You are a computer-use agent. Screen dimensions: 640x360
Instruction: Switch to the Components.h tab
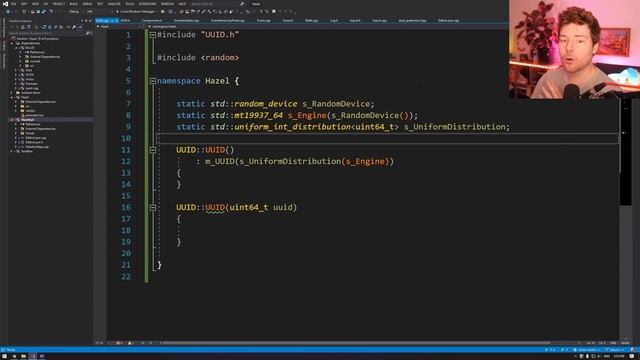[x=152, y=20]
